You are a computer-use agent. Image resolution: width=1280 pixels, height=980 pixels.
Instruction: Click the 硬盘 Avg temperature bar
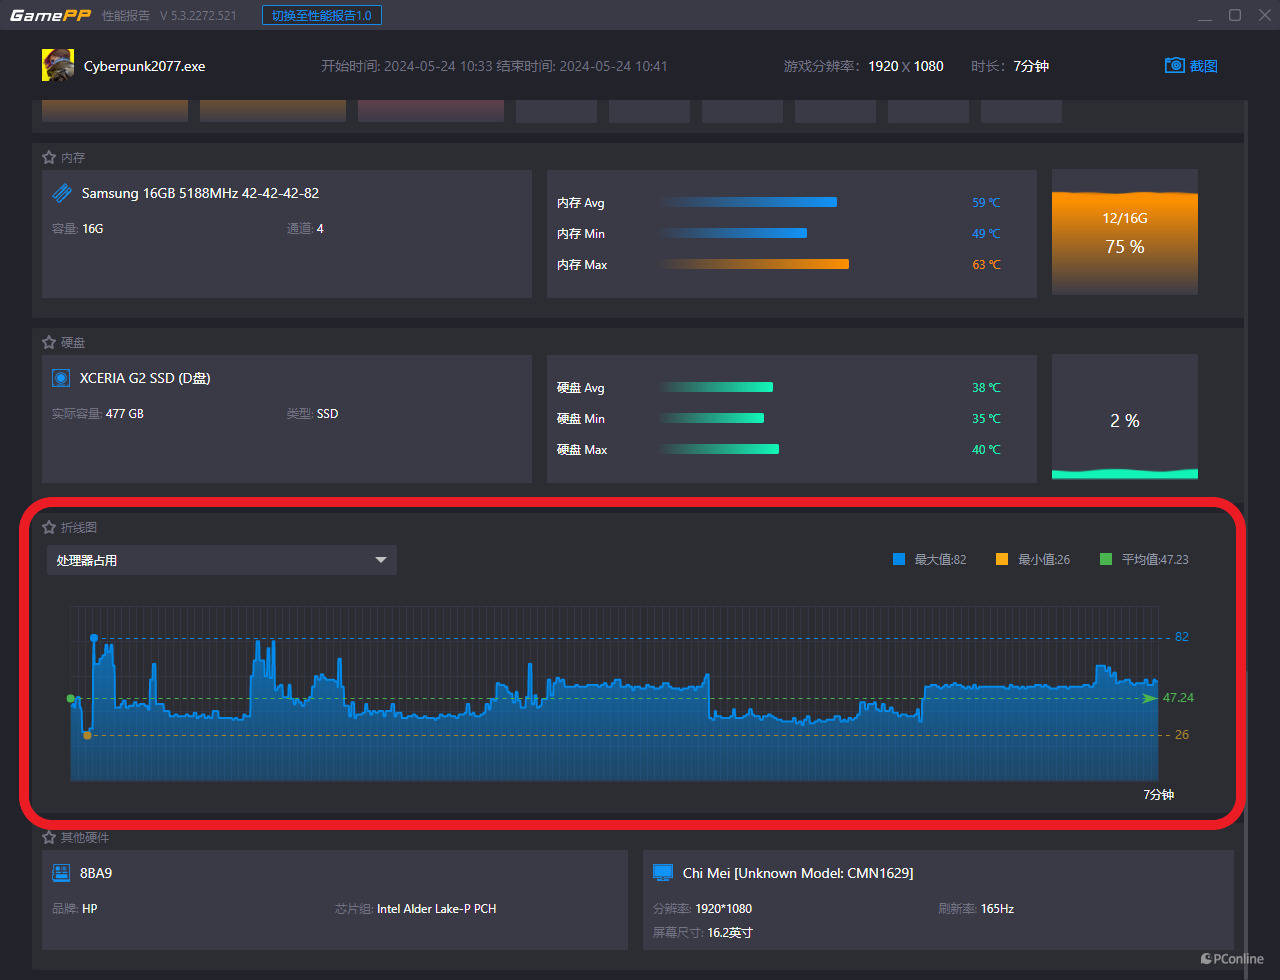716,387
